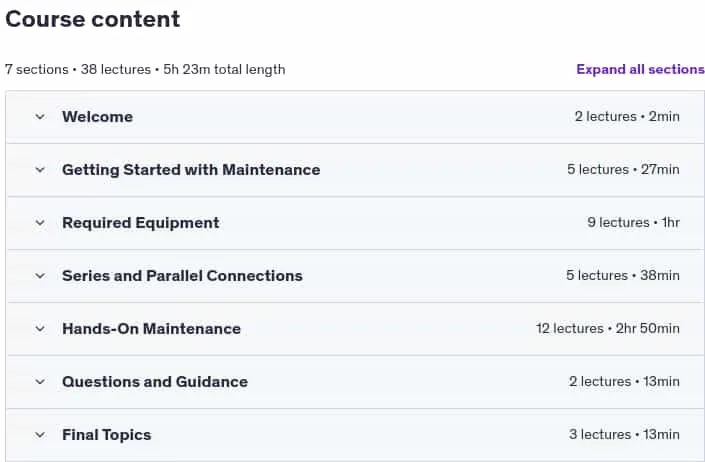
Task: Click Questions and Guidance title text
Action: point(155,382)
